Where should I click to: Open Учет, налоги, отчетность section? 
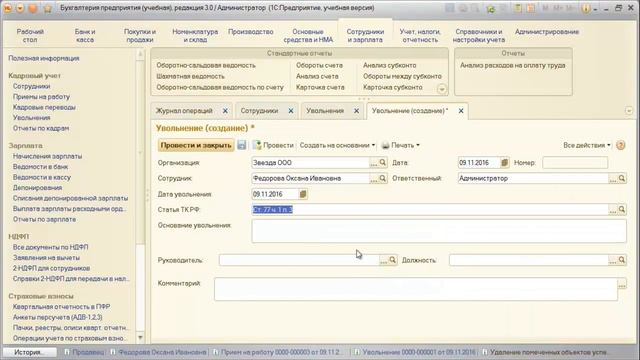(420, 36)
